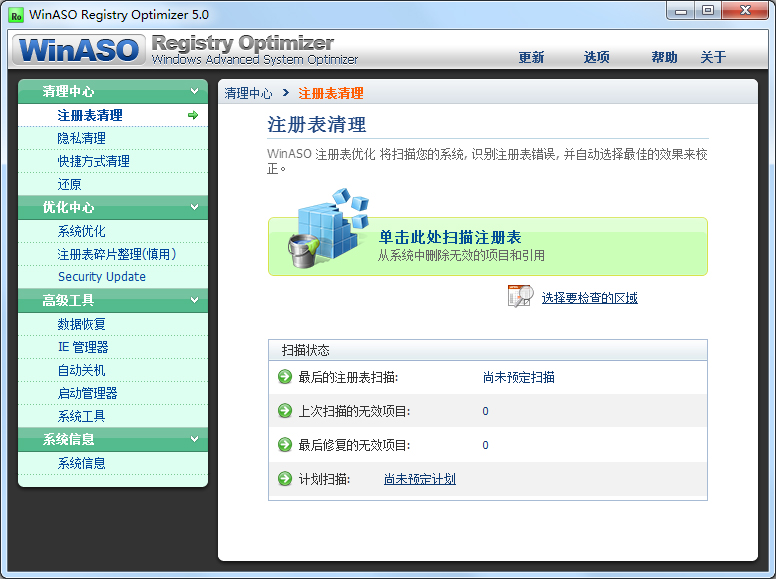Open 启动管理器 from the sidebar
Screen dimensions: 776x579
pyautogui.click(x=87, y=393)
